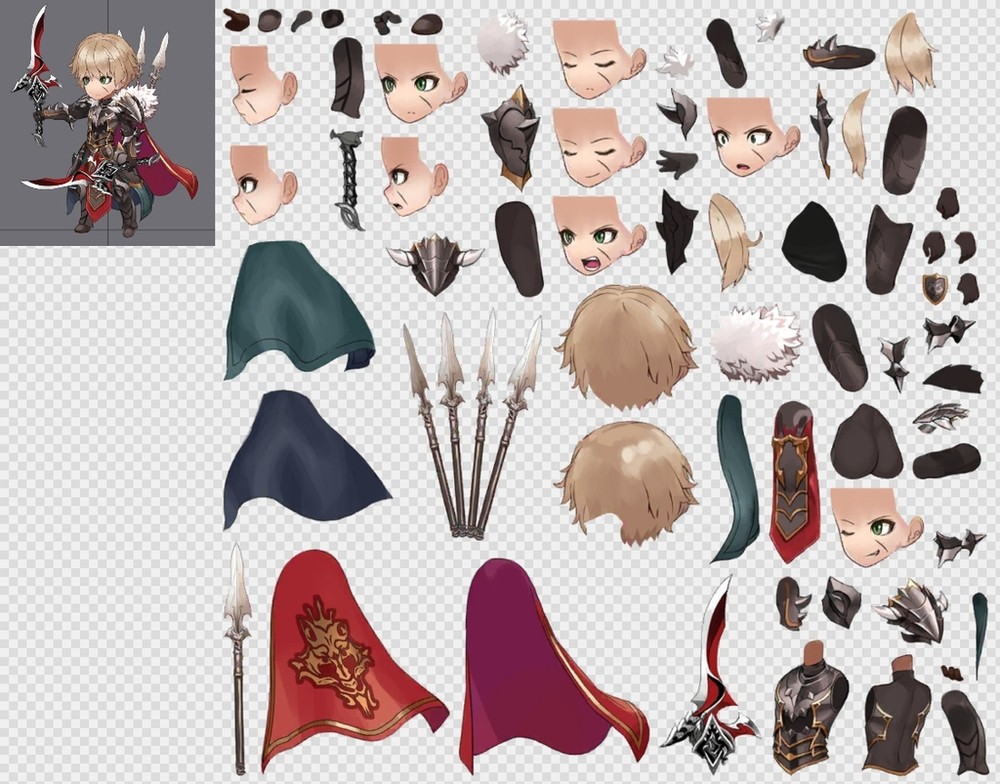
Task: Select the spiked silver gauntlet sprite
Action: click(913, 610)
